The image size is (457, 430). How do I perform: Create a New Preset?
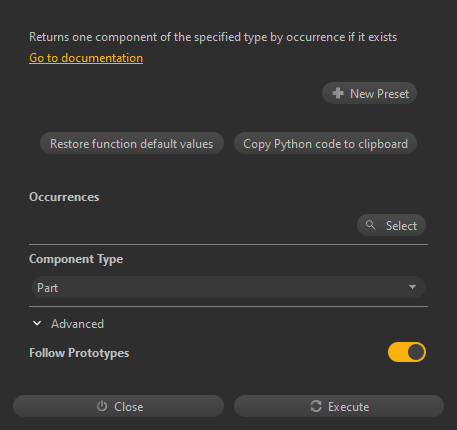pyautogui.click(x=369, y=93)
